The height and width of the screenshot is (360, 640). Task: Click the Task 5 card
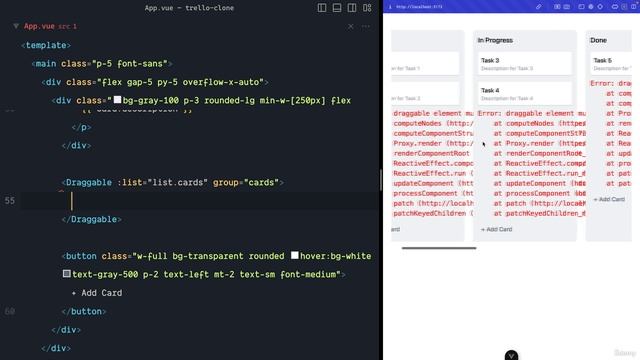point(611,64)
